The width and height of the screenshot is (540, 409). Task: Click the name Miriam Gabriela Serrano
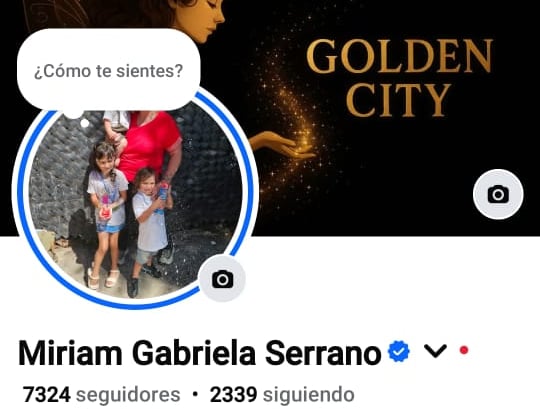[x=200, y=352]
